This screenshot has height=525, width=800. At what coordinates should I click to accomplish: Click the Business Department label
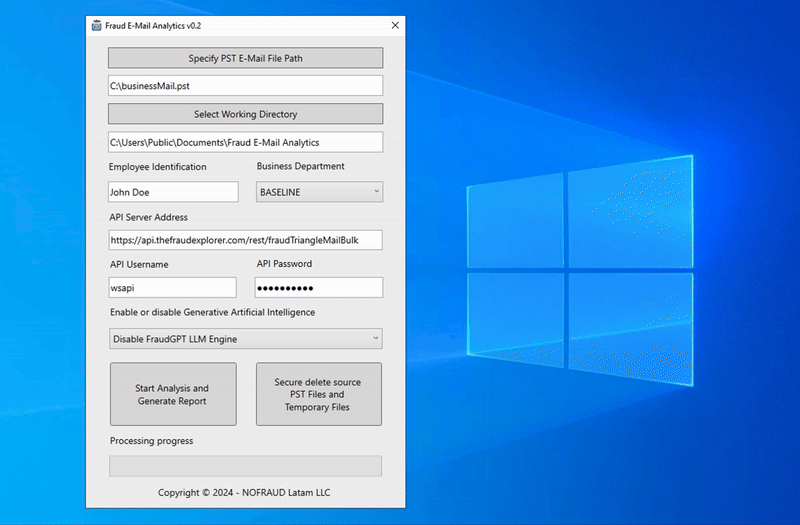click(301, 166)
